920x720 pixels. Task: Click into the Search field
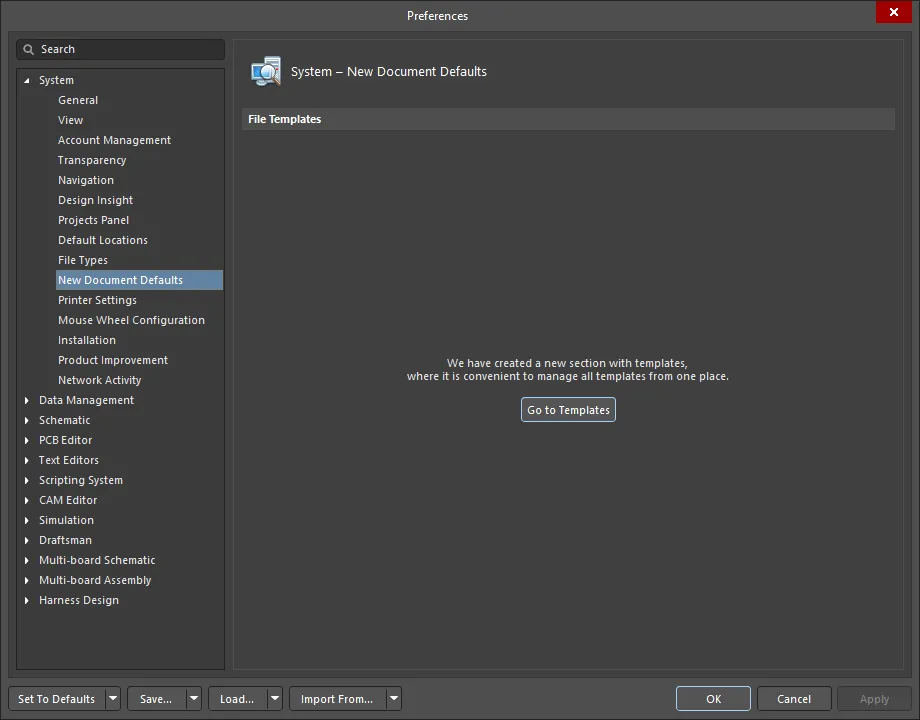[120, 49]
